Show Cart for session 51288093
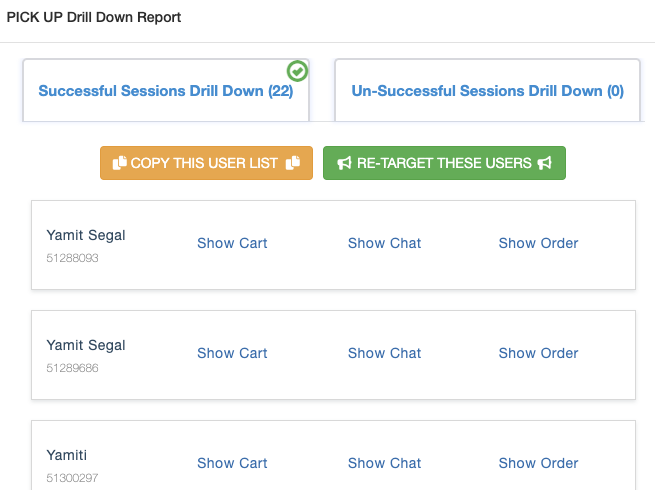655x490 pixels. pos(232,243)
